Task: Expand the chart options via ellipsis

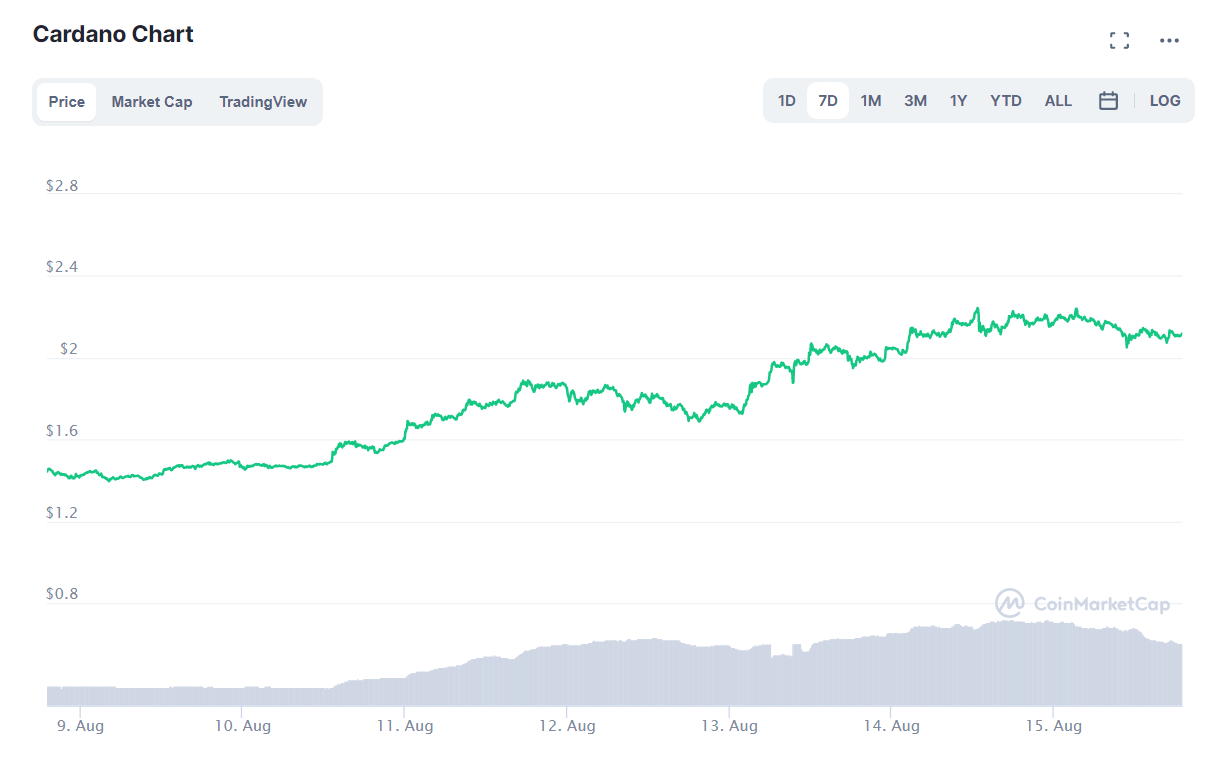Action: pos(1169,40)
